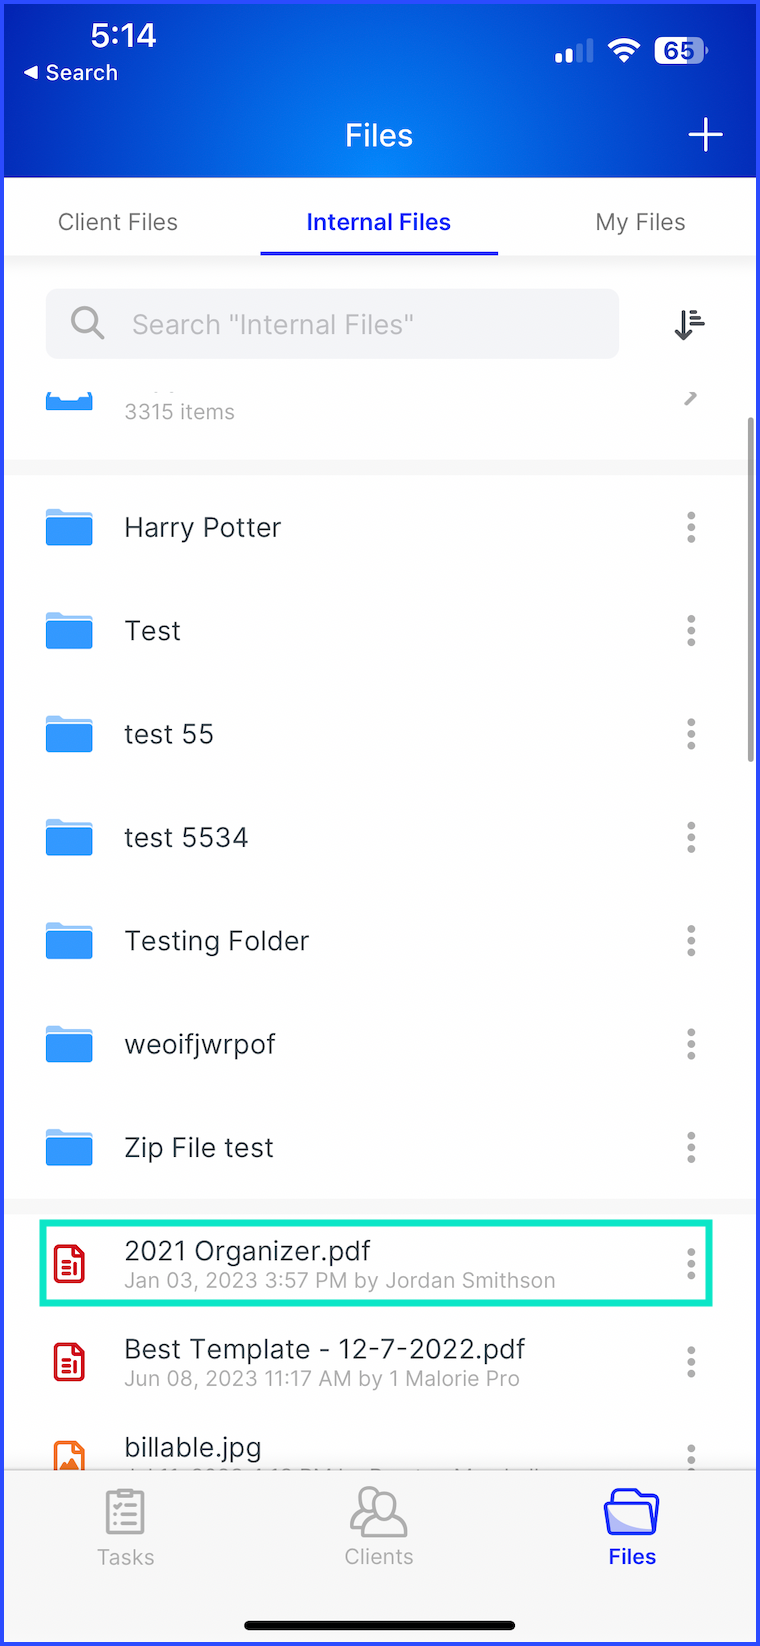Switch to the My Files tab

tap(640, 222)
